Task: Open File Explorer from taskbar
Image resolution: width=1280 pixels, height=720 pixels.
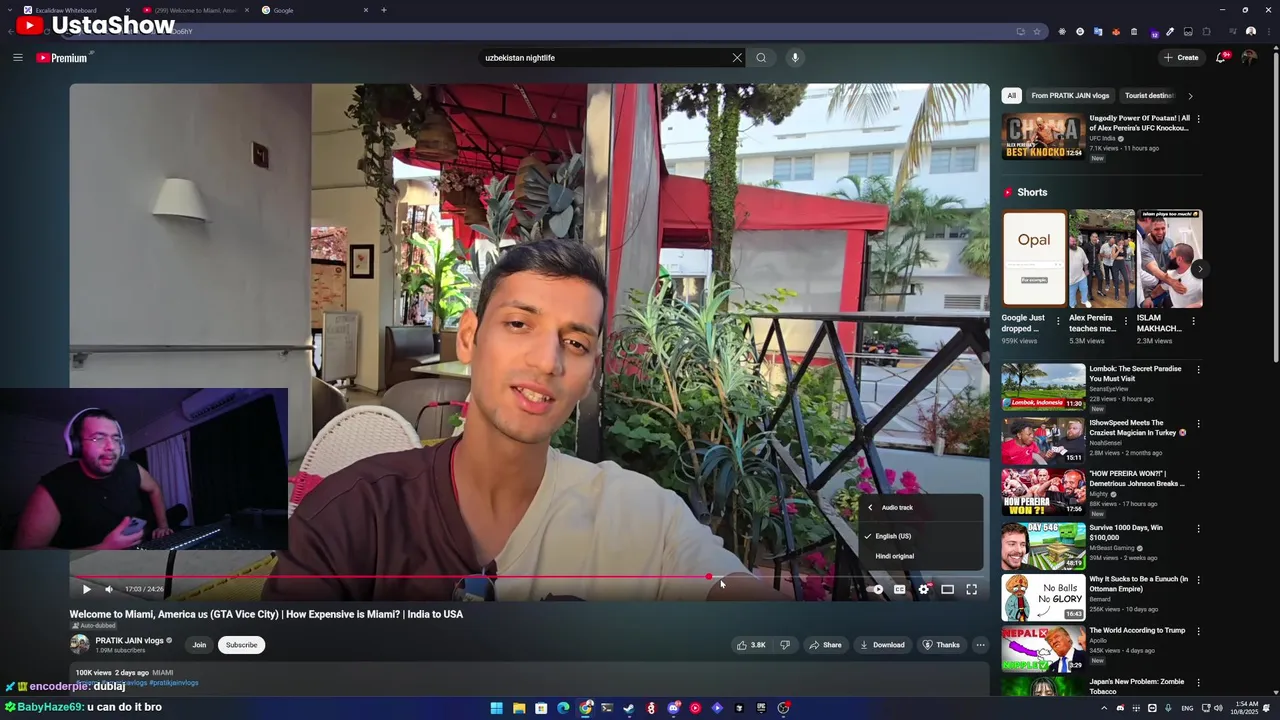Action: [519, 708]
